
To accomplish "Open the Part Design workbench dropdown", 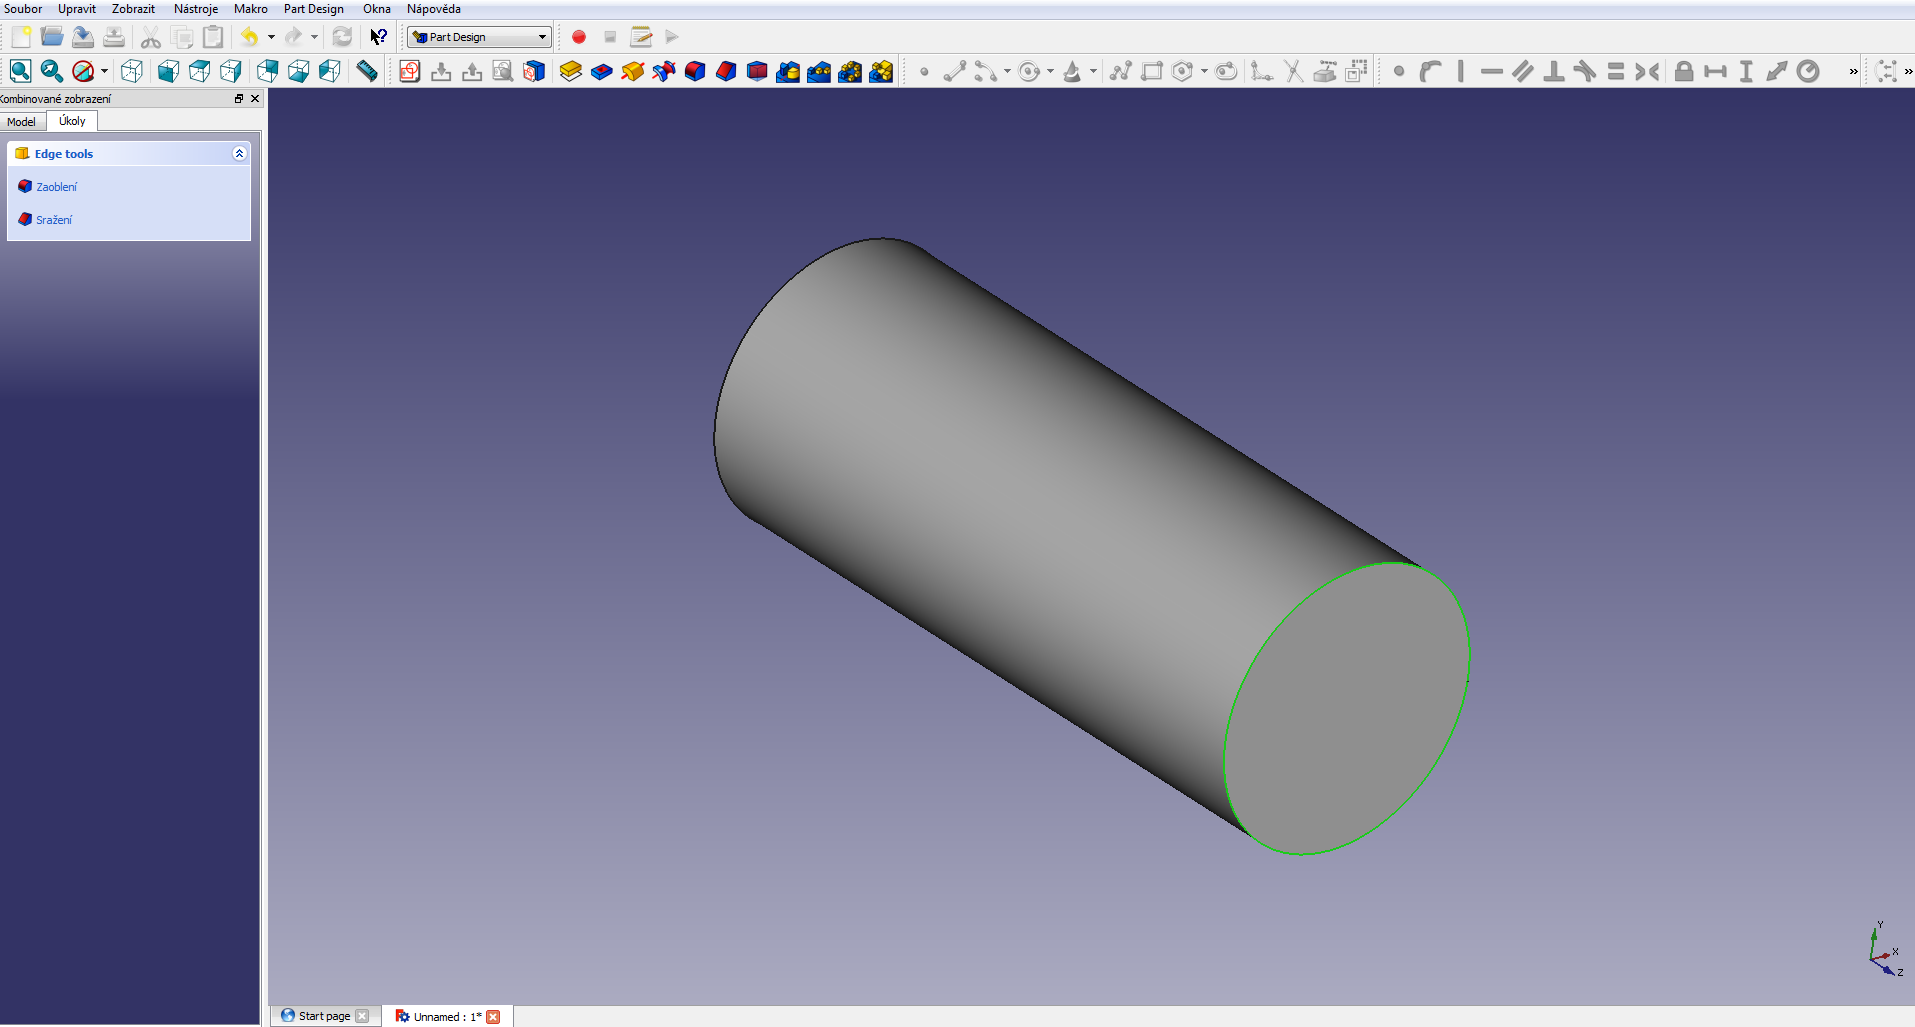I will click(479, 37).
